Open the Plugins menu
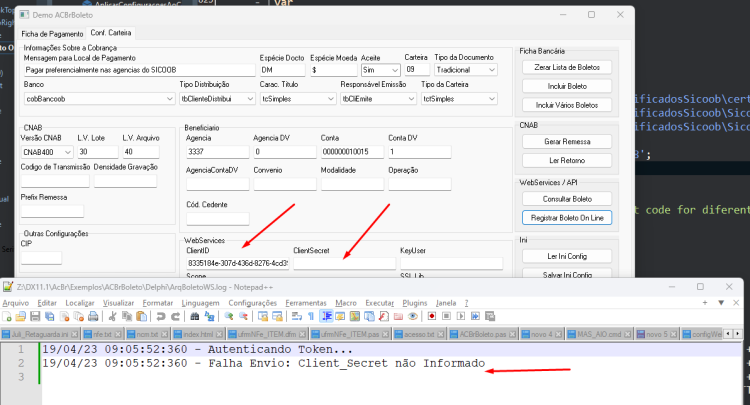Screen dimensions: 750x405 [x=415, y=303]
